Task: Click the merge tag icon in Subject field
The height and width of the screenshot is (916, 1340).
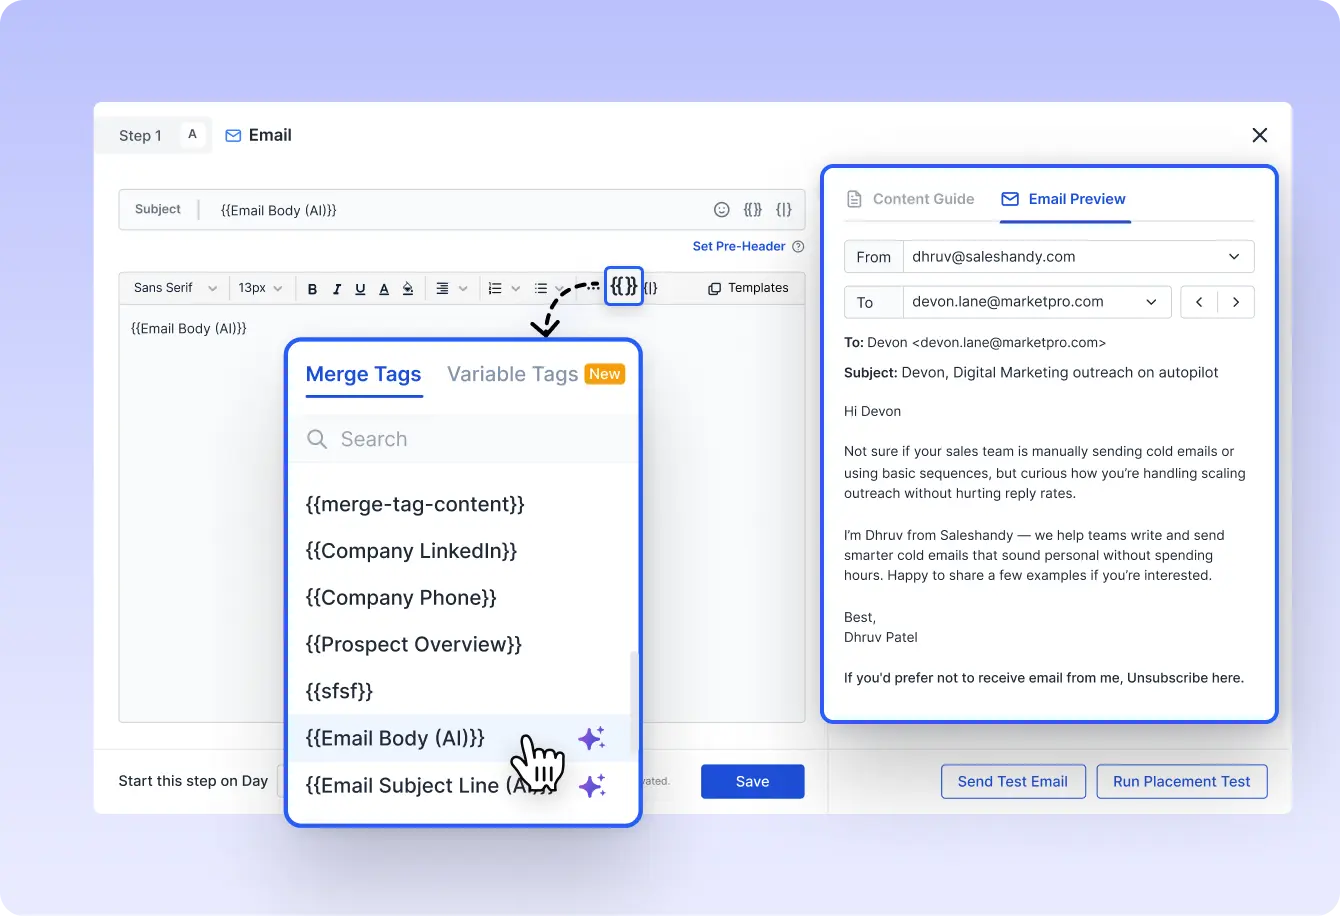Action: click(752, 210)
